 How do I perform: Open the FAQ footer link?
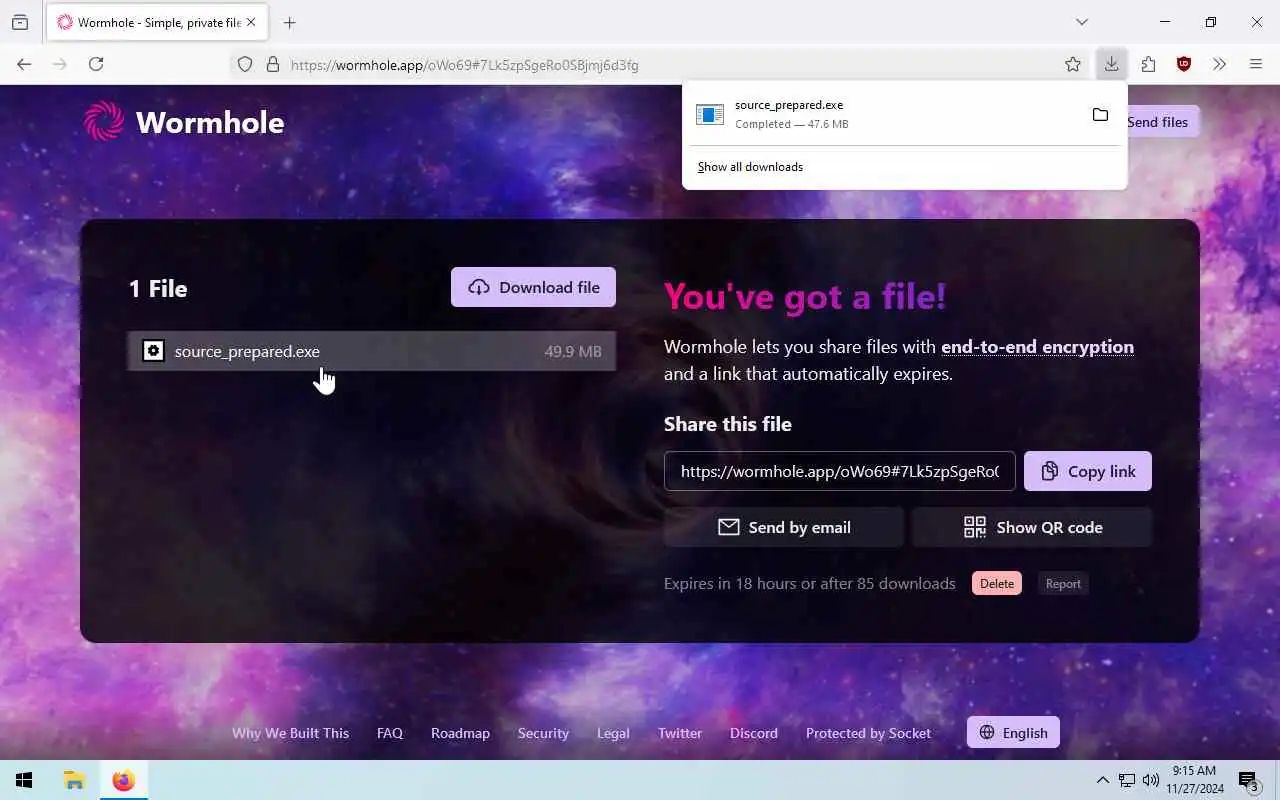390,733
